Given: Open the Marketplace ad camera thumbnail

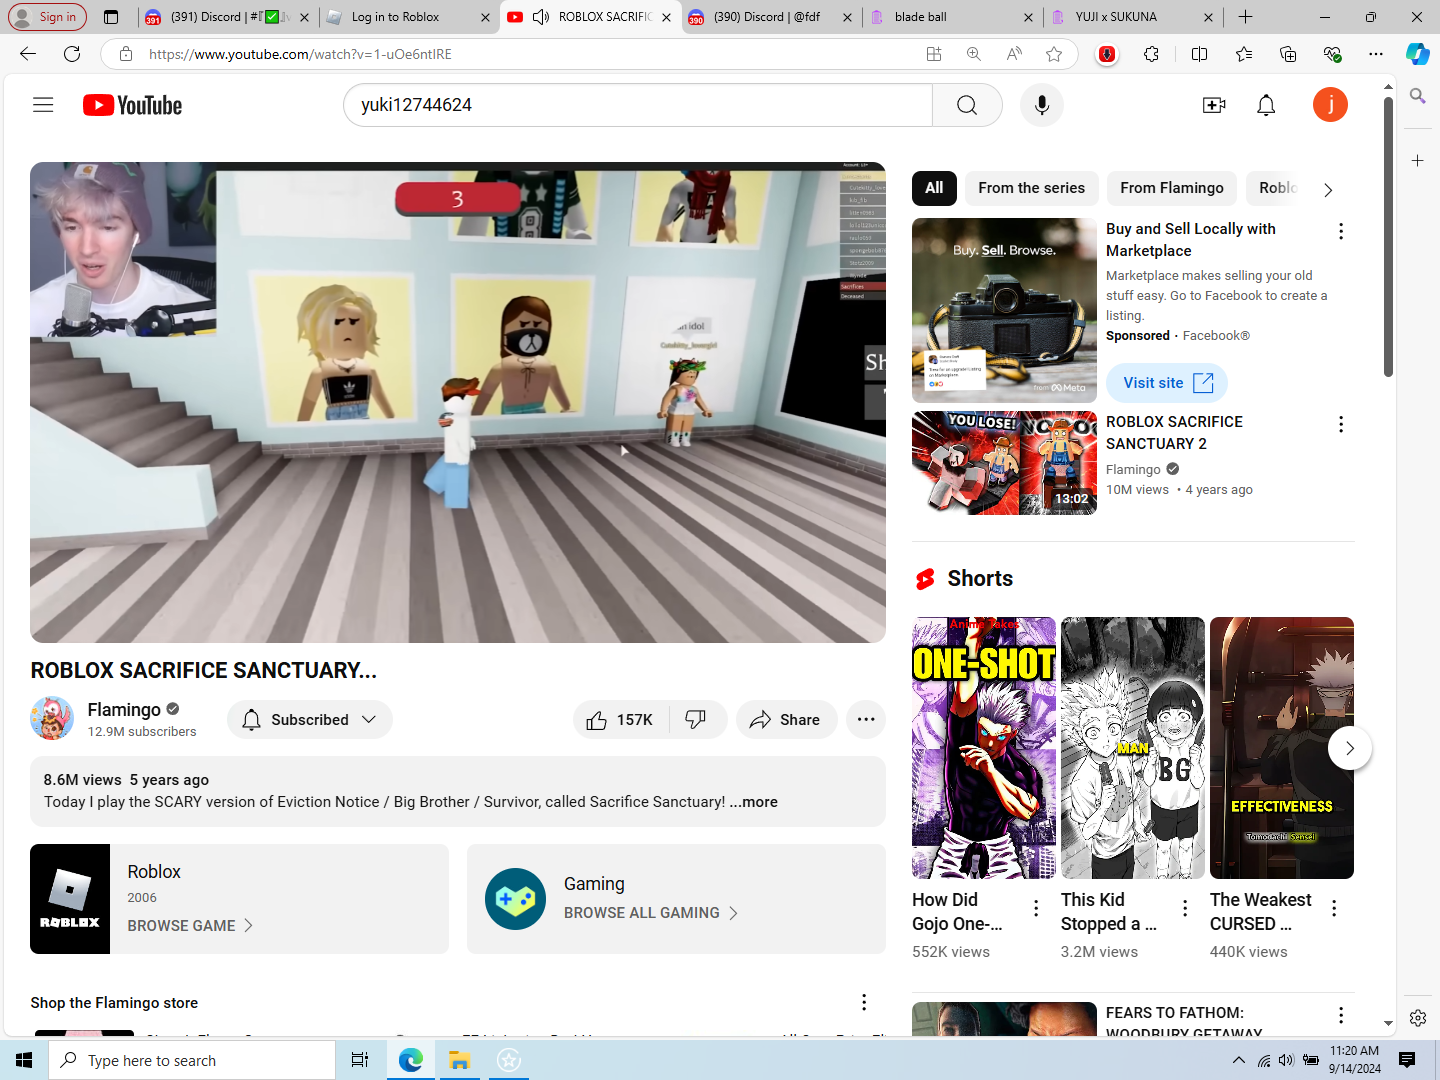Looking at the screenshot, I should click(1004, 310).
